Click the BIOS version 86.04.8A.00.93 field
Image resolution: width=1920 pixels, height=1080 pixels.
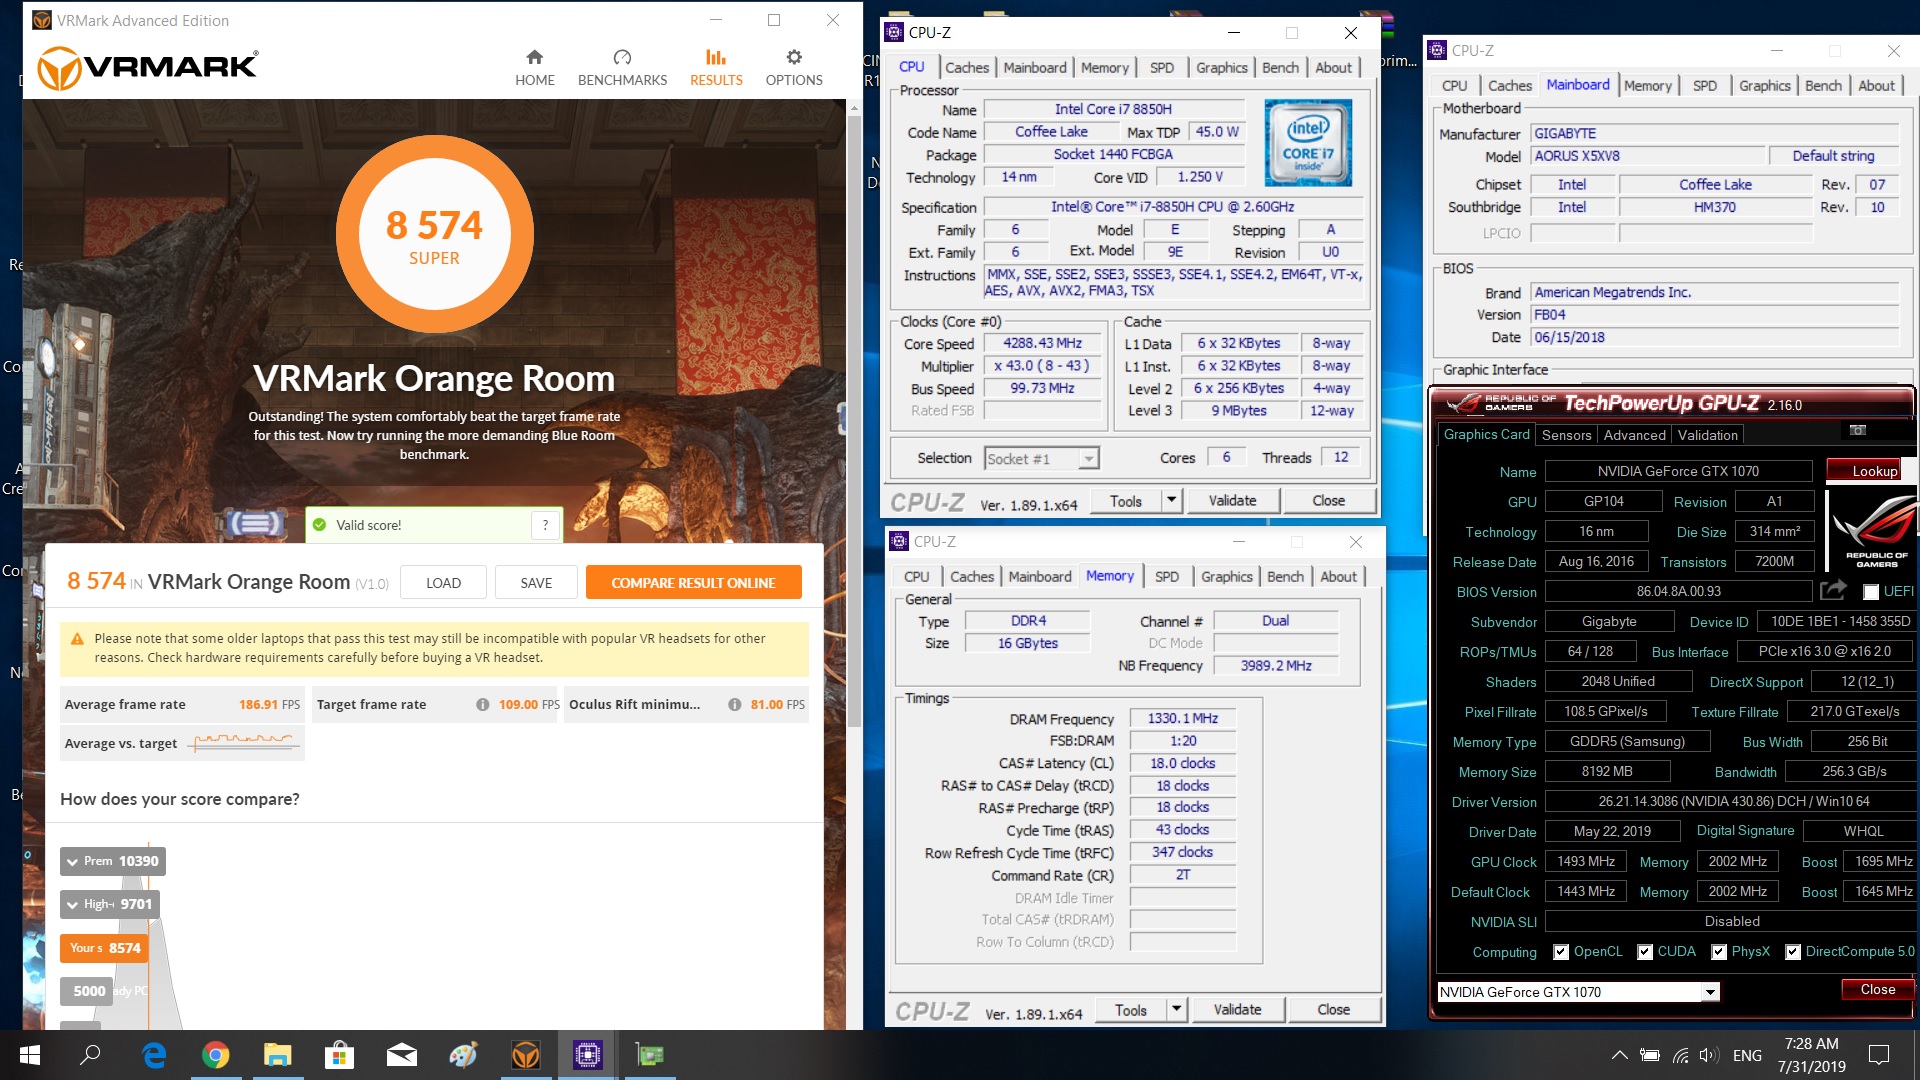coord(1678,591)
